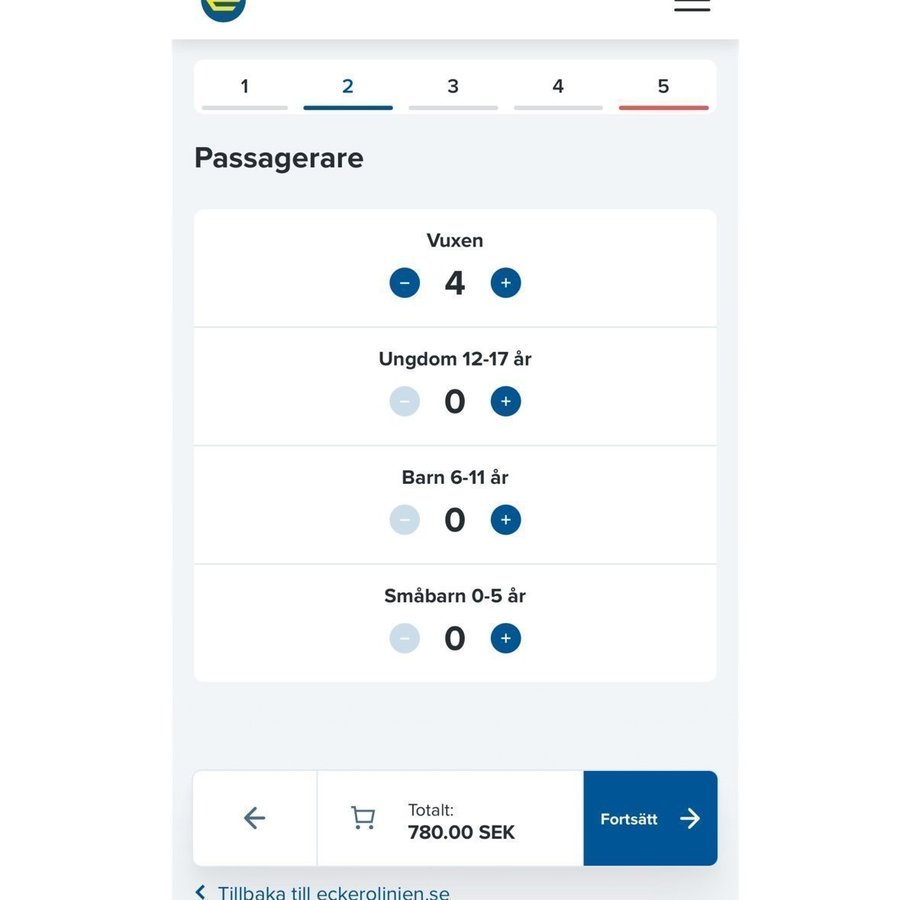Go back with the left arrow button

[255, 818]
